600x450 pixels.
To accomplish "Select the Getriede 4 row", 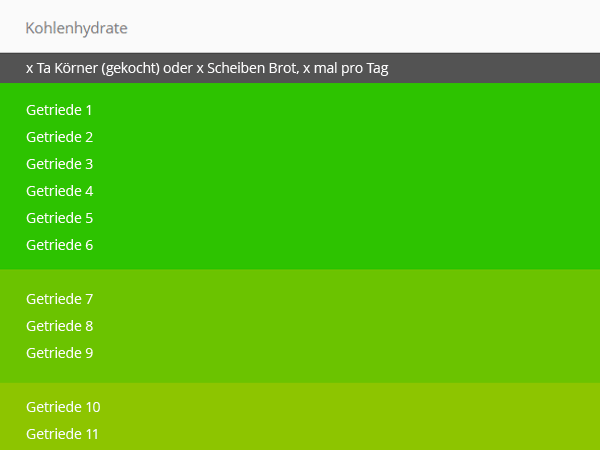I will 59,191.
